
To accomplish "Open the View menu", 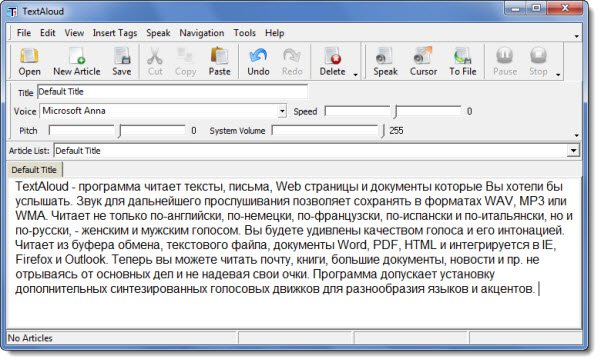I will click(74, 33).
